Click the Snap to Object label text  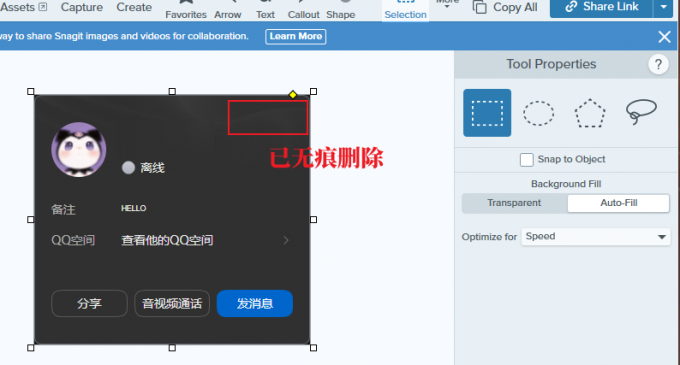point(571,159)
